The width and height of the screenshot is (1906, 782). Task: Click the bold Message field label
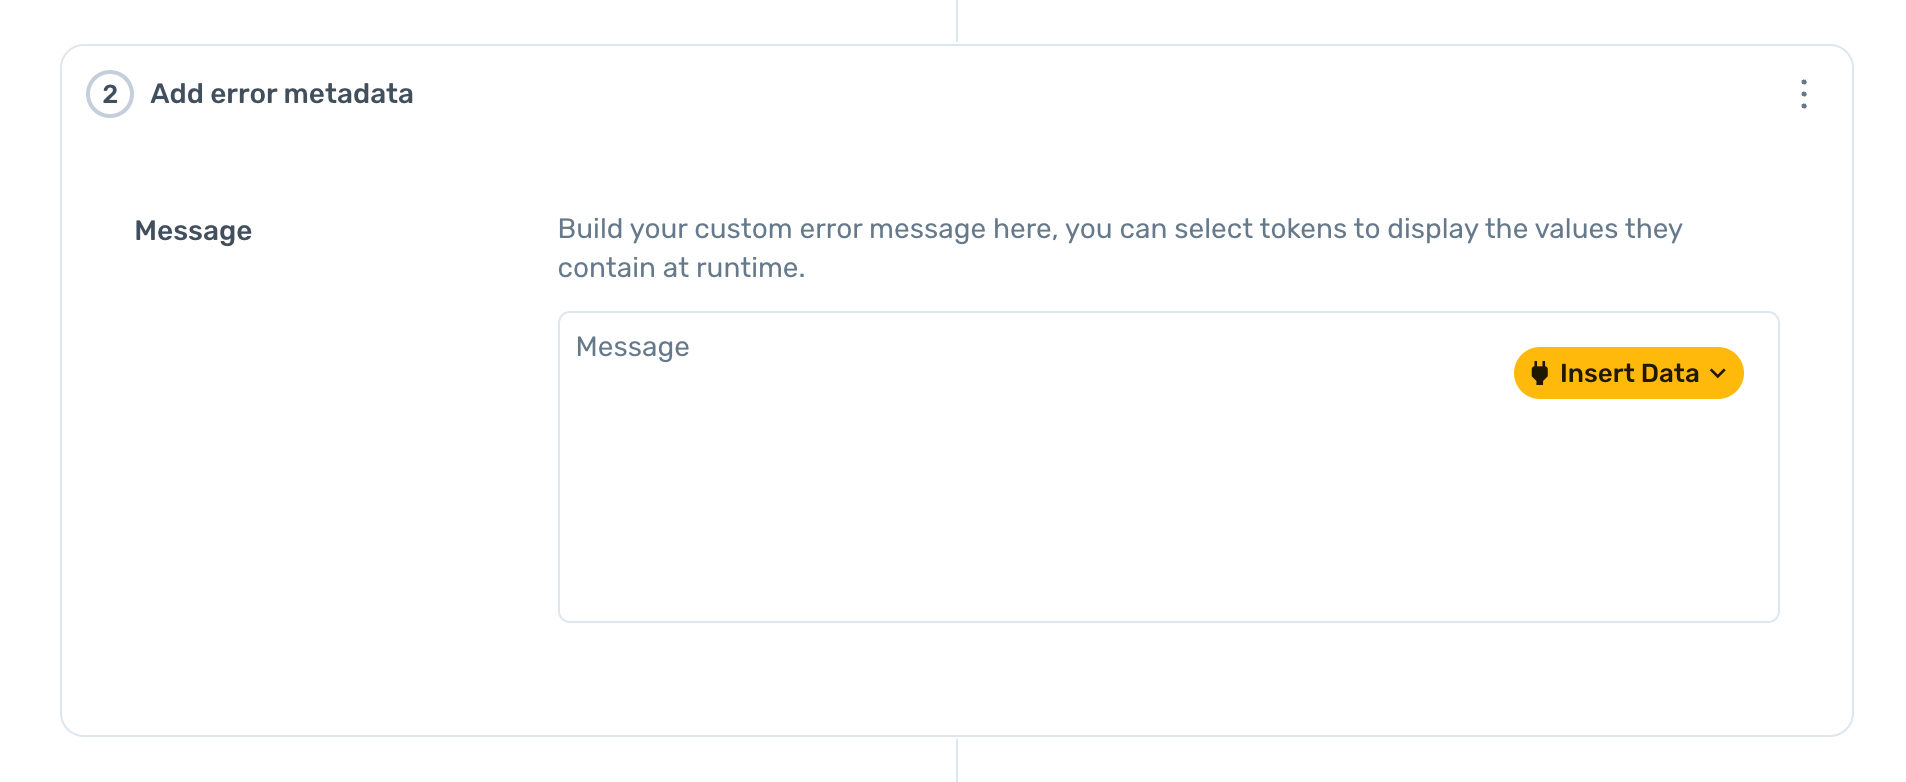click(x=193, y=231)
